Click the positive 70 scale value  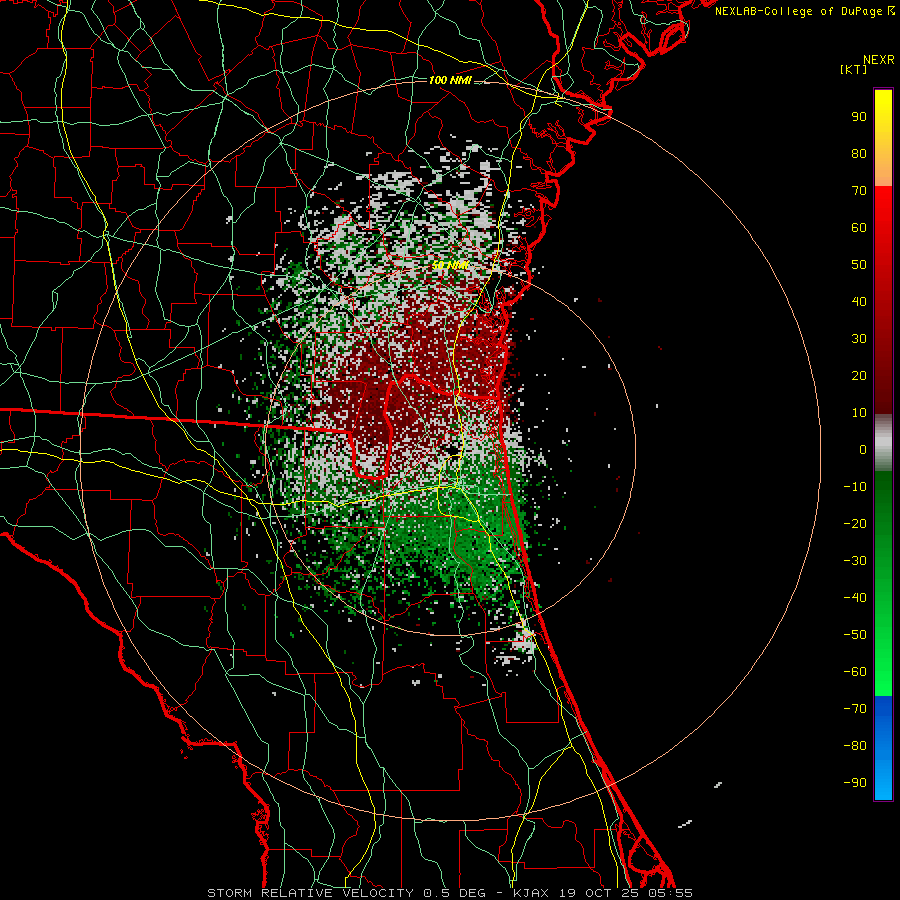(x=859, y=191)
